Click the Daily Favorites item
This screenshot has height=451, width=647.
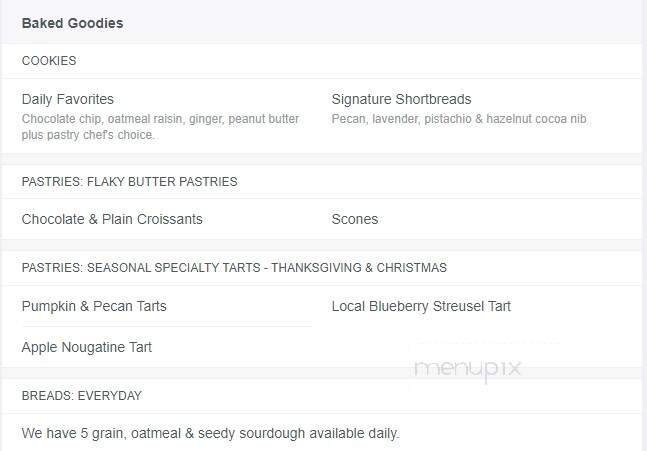pos(68,99)
